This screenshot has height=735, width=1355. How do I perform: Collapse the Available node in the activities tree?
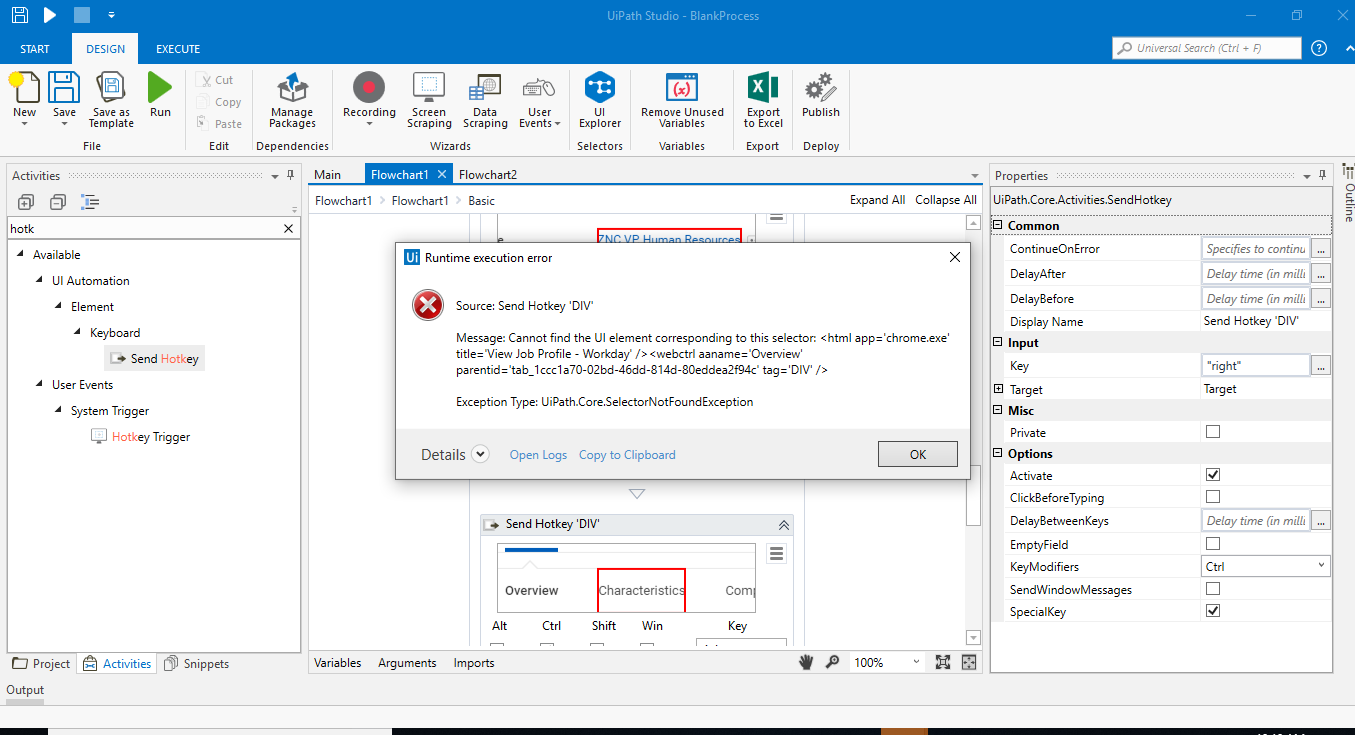[22, 255]
